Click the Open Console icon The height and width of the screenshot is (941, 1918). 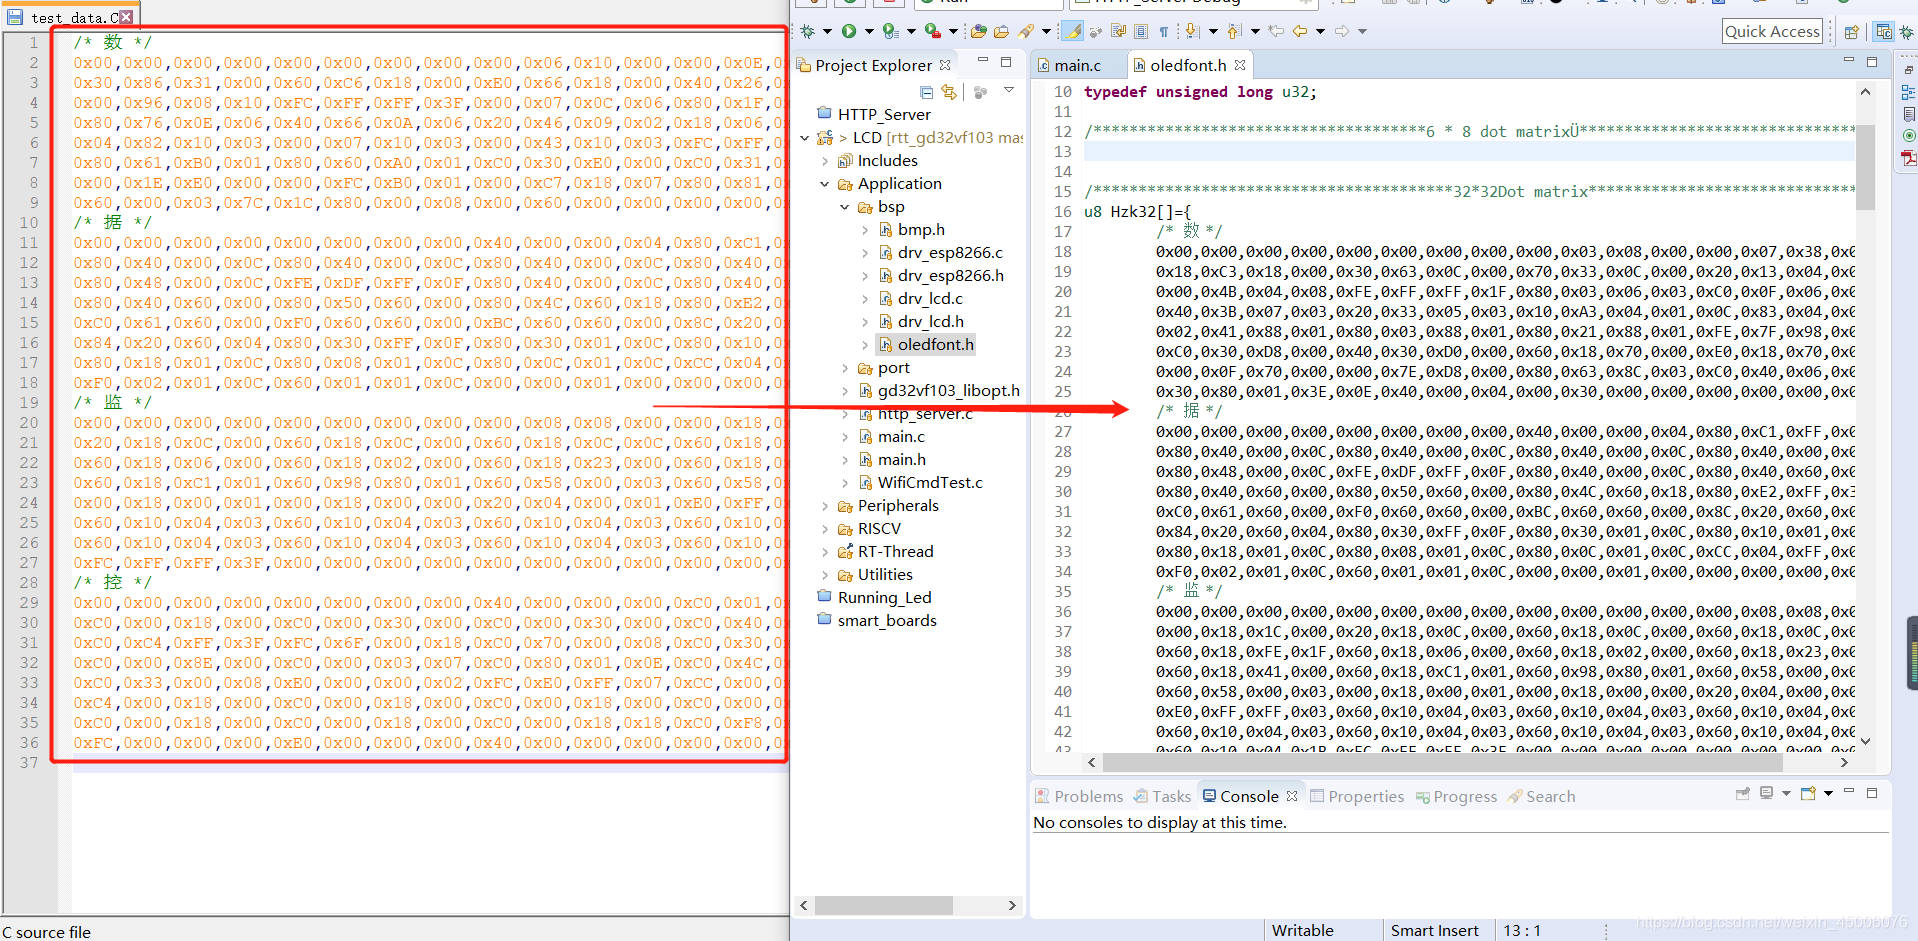pos(1808,793)
